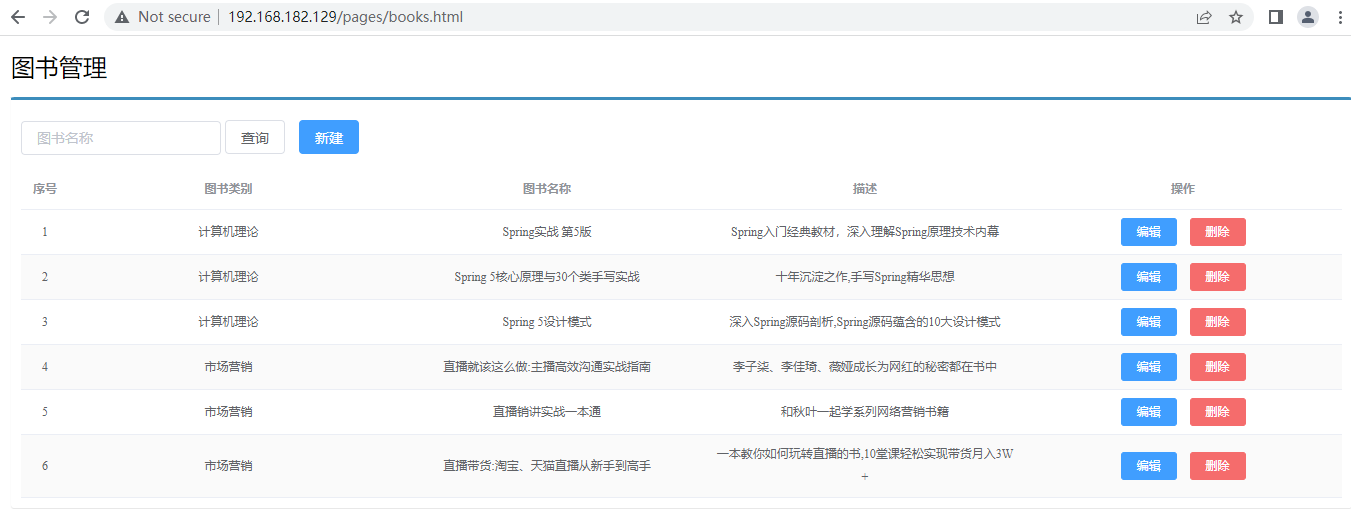Click the browser forward arrow
Viewport: 1351px width, 509px height.
coord(50,17)
